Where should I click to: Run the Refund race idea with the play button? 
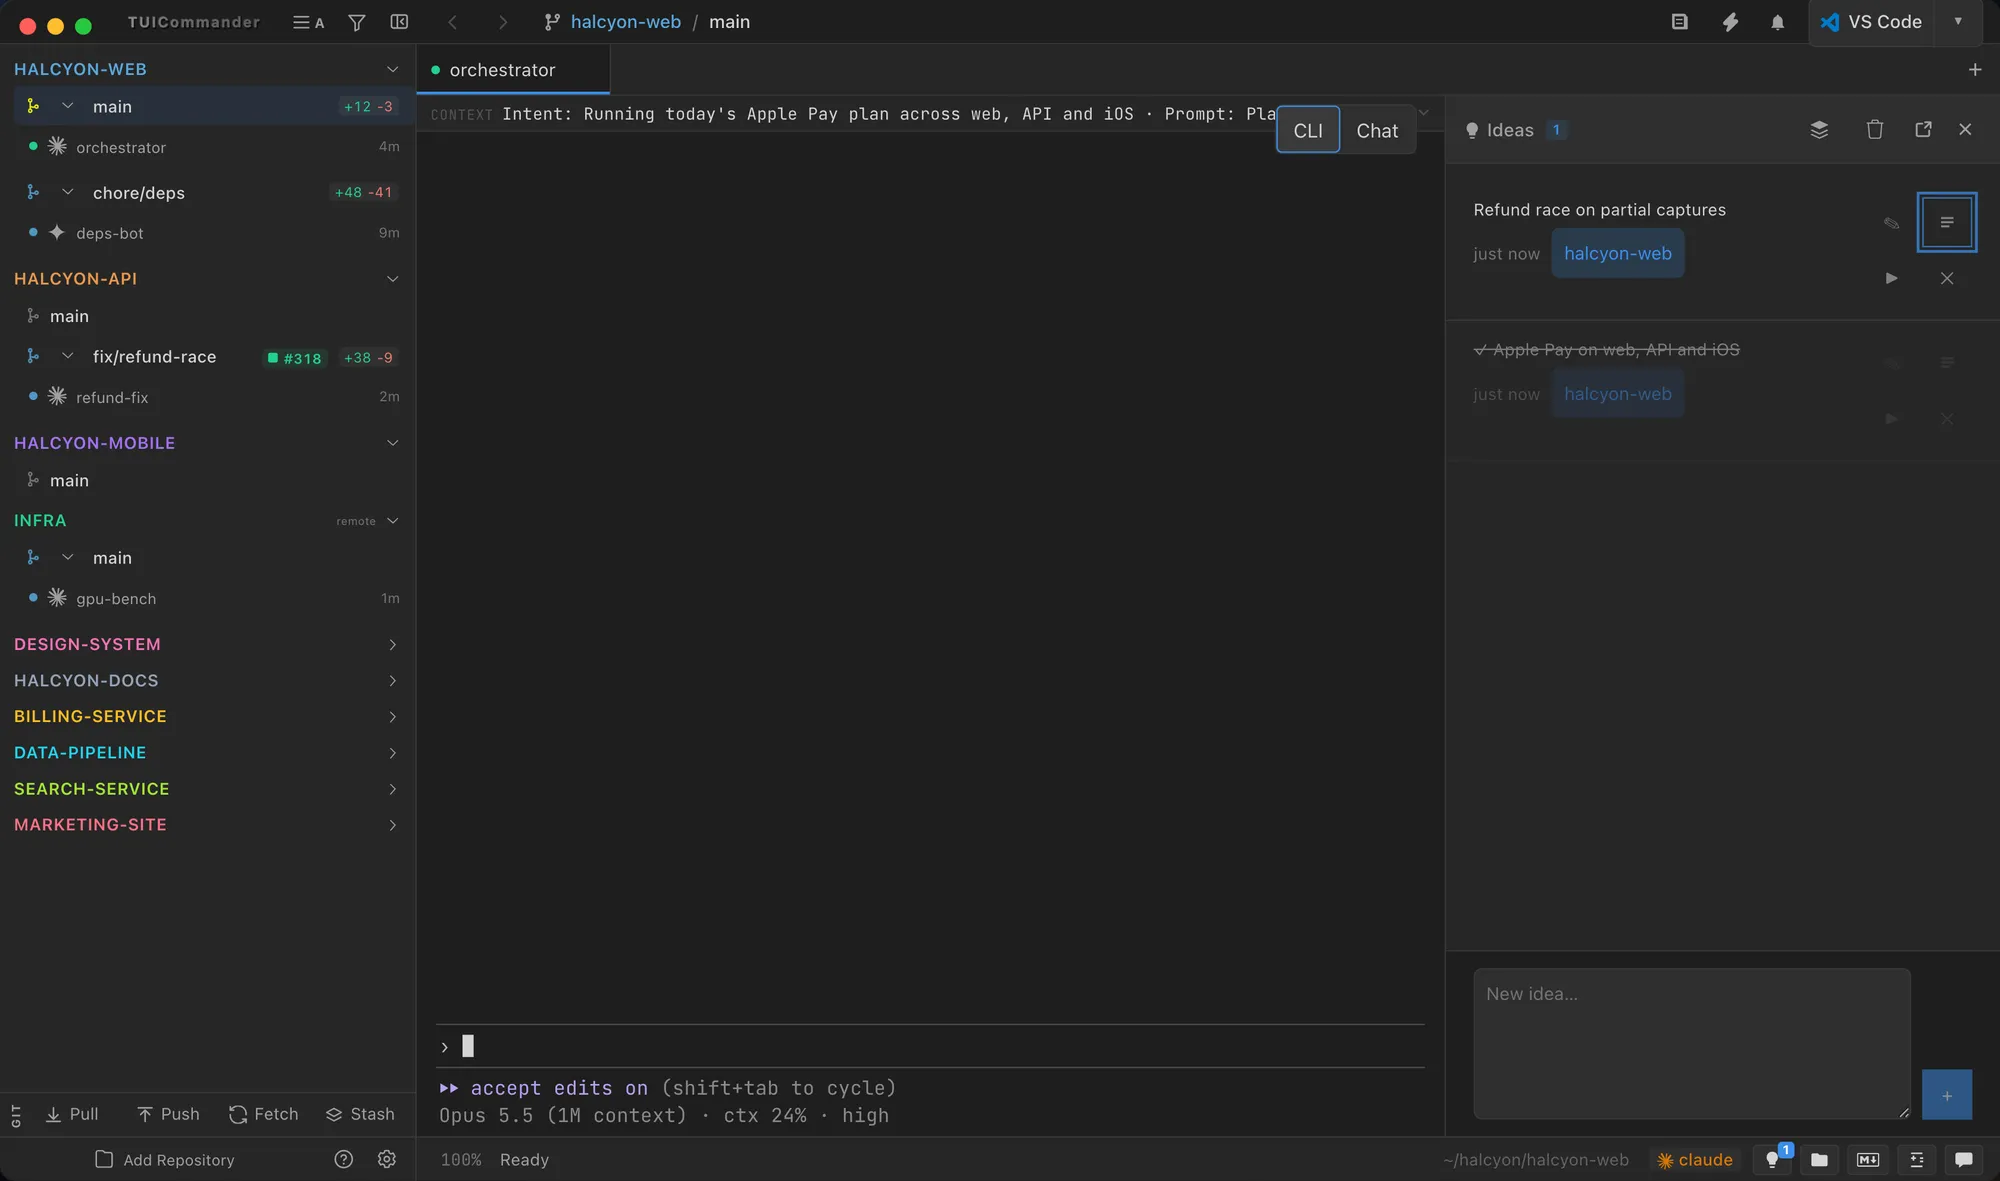point(1891,278)
